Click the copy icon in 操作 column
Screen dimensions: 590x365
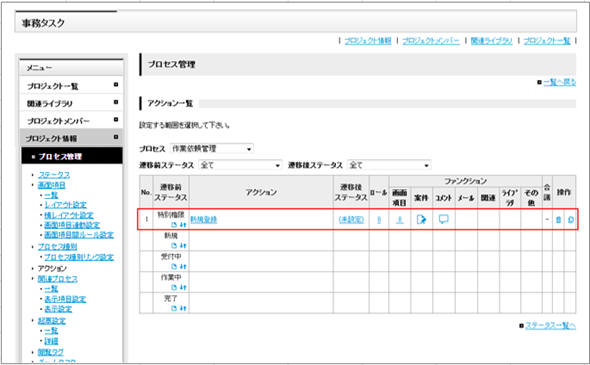(571, 219)
